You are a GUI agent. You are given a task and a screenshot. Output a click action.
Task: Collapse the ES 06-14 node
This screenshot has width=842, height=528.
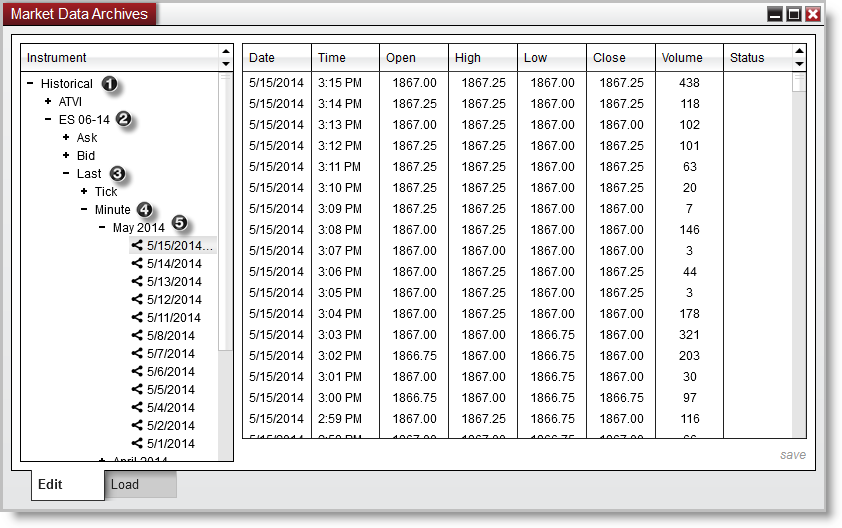coord(48,120)
